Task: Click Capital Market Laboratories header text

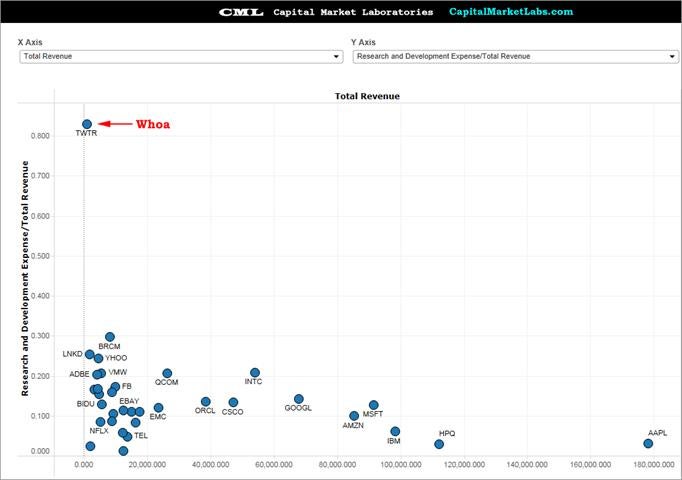Action: coord(353,12)
